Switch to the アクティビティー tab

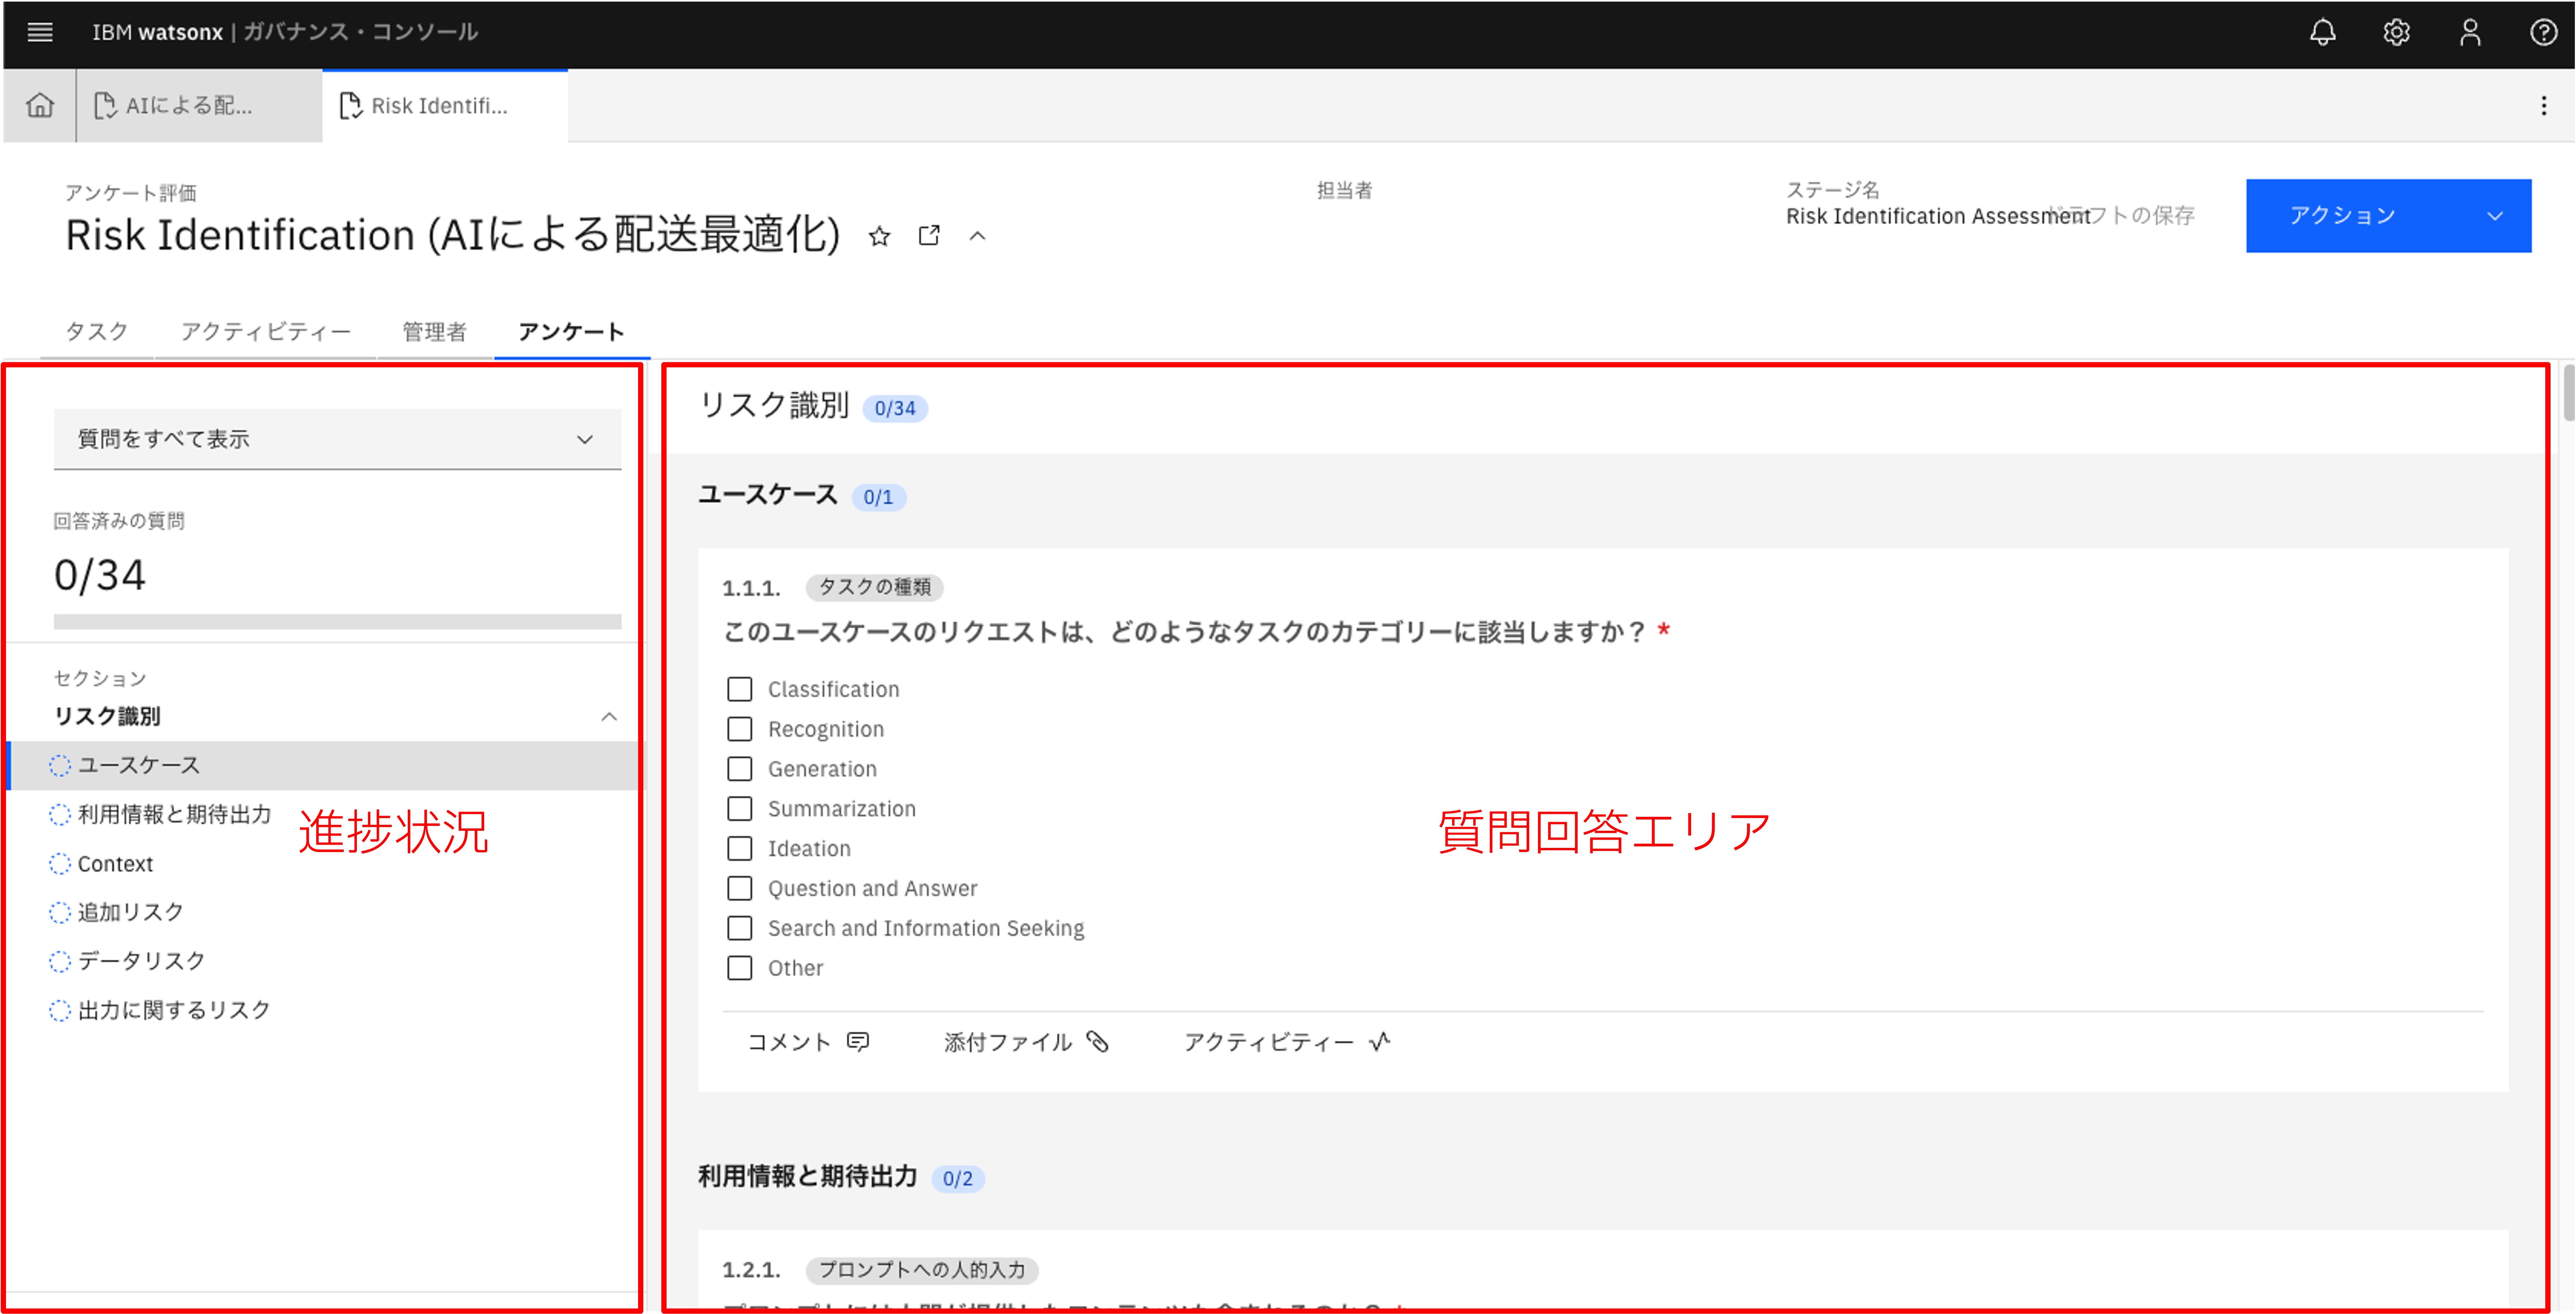click(x=265, y=331)
